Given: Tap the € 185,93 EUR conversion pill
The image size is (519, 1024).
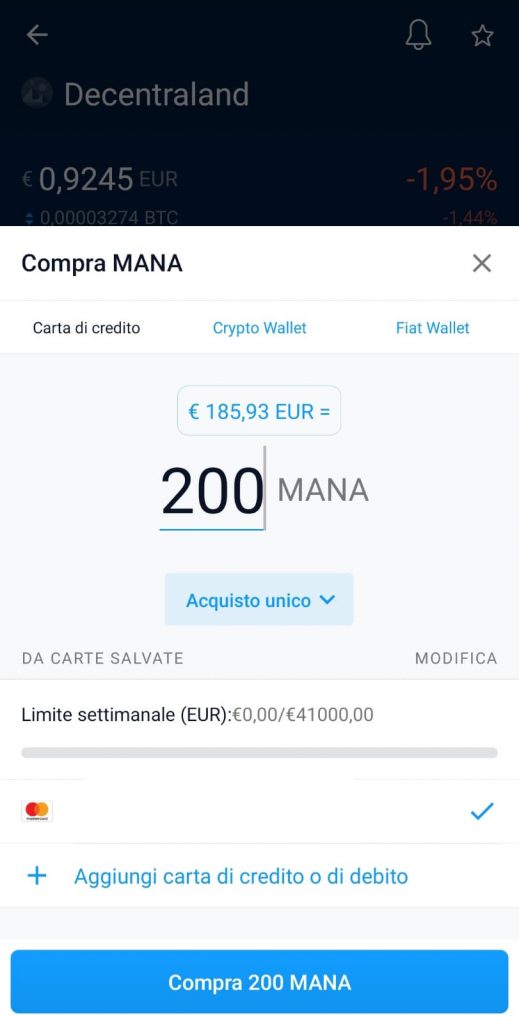Looking at the screenshot, I should point(259,411).
